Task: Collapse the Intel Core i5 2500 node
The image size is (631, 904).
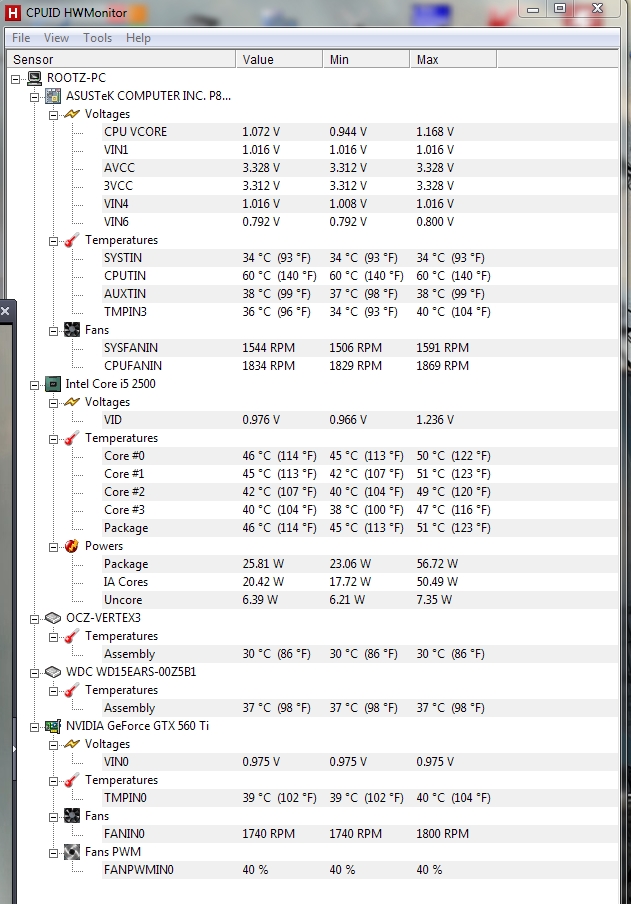Action: 34,384
